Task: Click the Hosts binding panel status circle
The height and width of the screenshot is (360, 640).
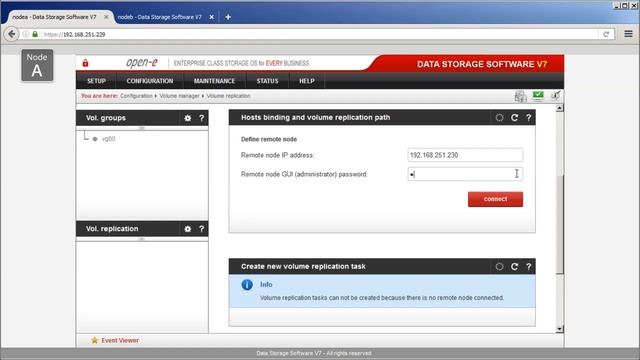Action: coord(499,118)
